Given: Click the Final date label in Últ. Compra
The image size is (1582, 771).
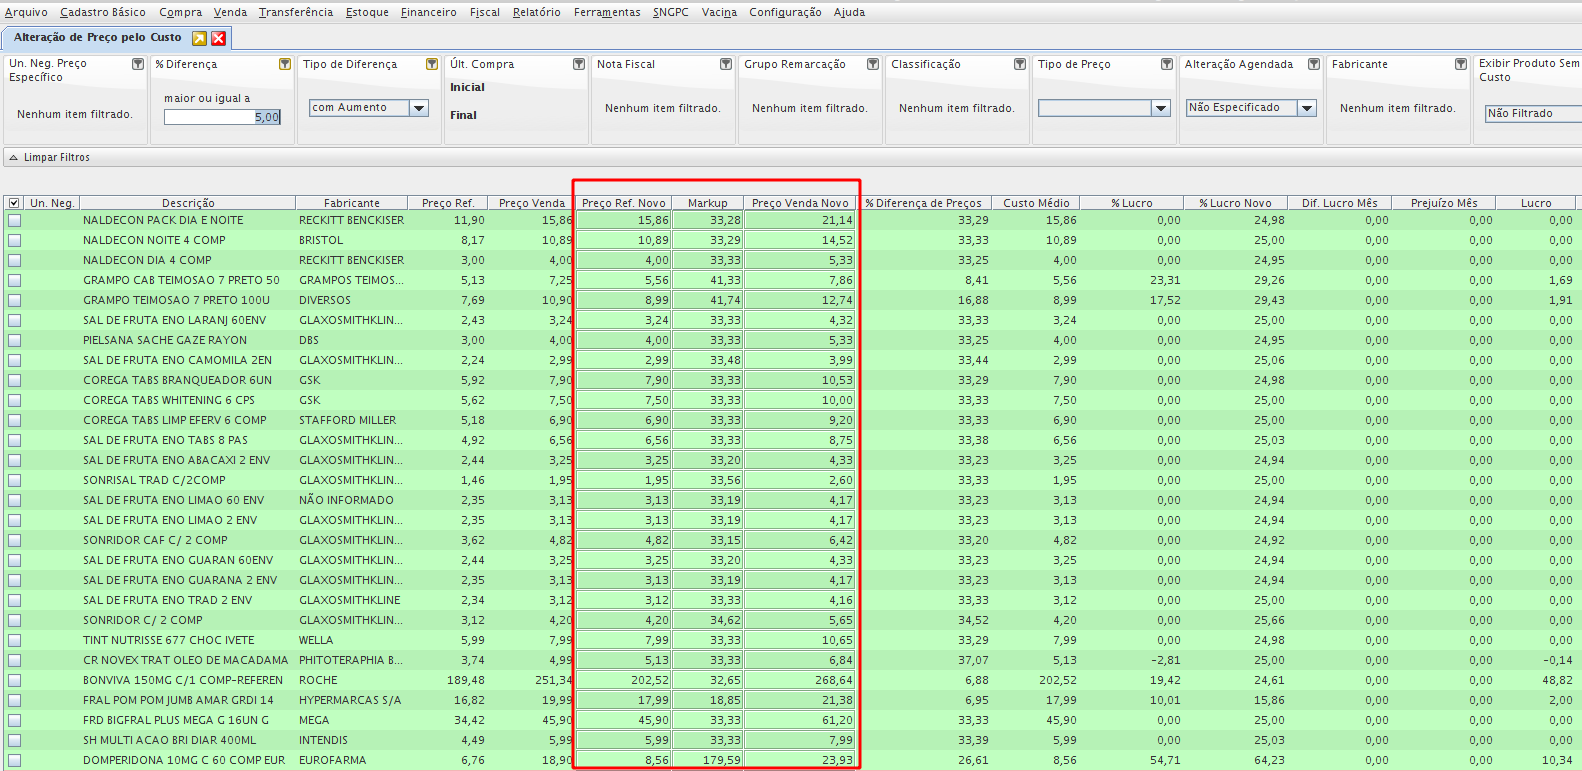Looking at the screenshot, I should [x=463, y=115].
